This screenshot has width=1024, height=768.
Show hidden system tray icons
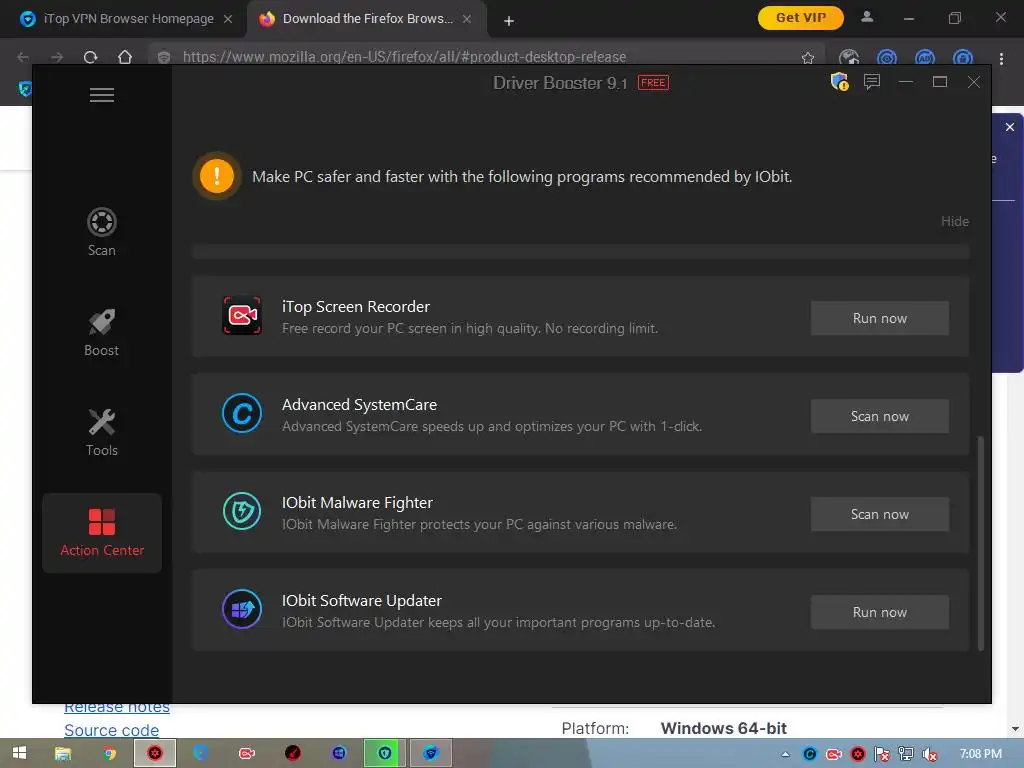click(x=786, y=754)
